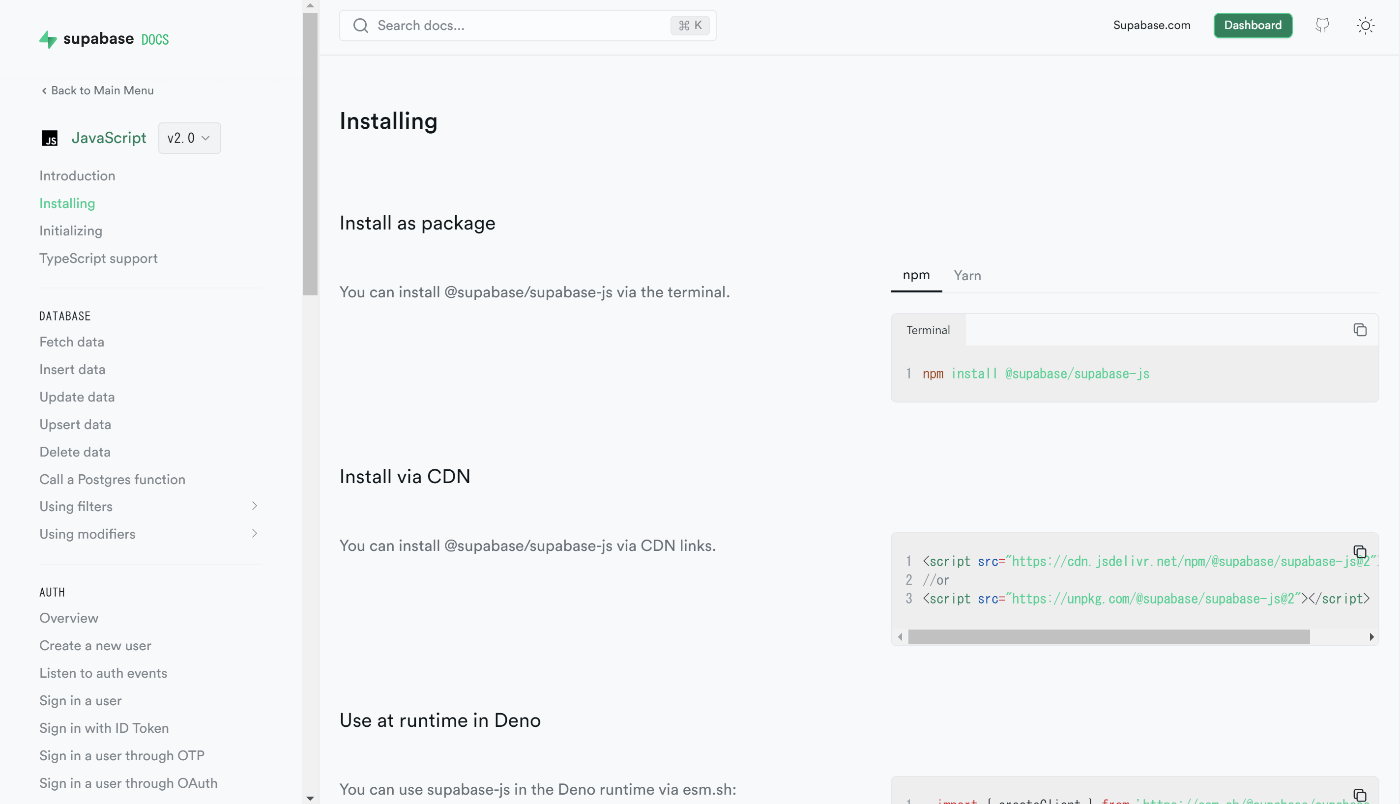The image size is (1400, 804).
Task: Open the Insert data page
Action: pyautogui.click(x=72, y=370)
